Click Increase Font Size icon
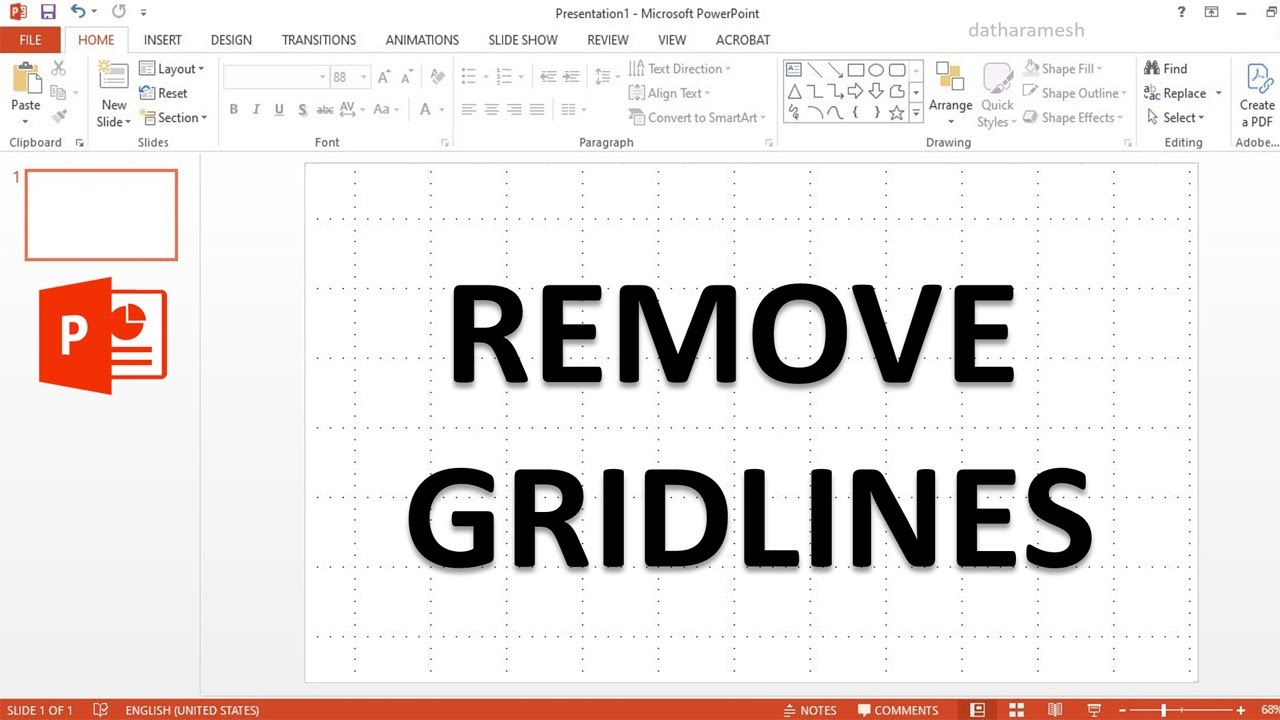This screenshot has width=1280, height=720. pos(384,77)
